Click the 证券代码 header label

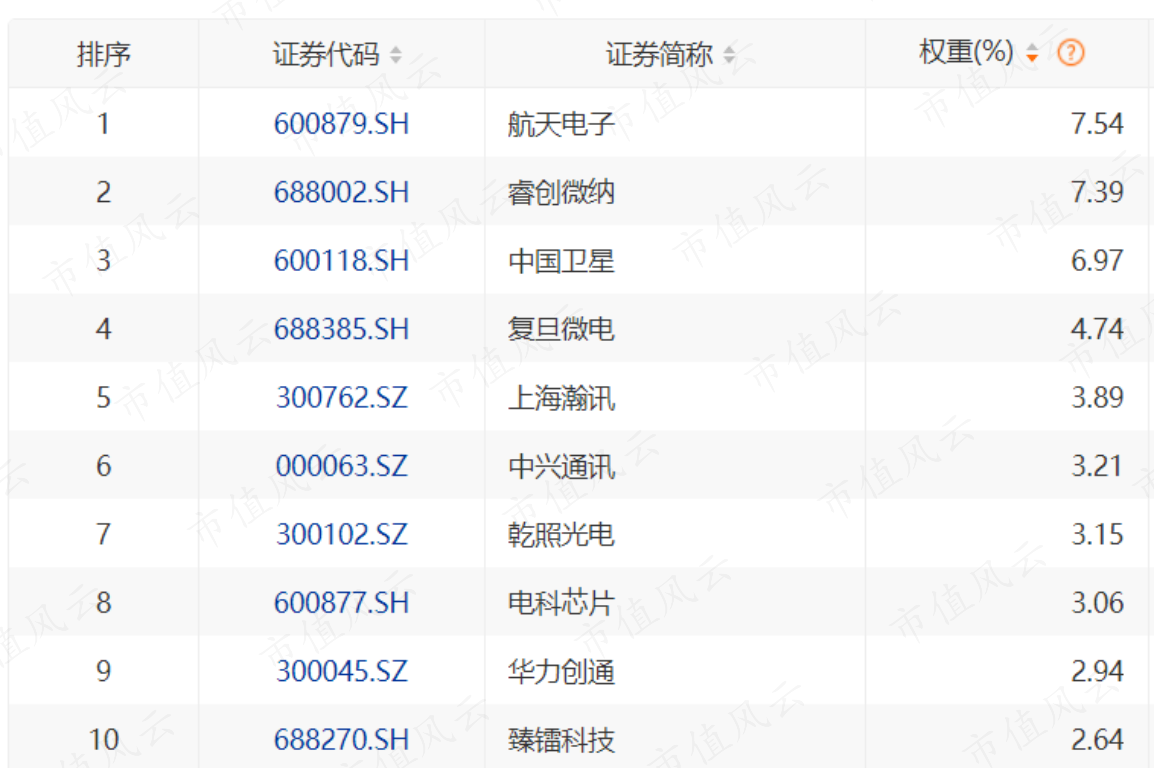326,54
